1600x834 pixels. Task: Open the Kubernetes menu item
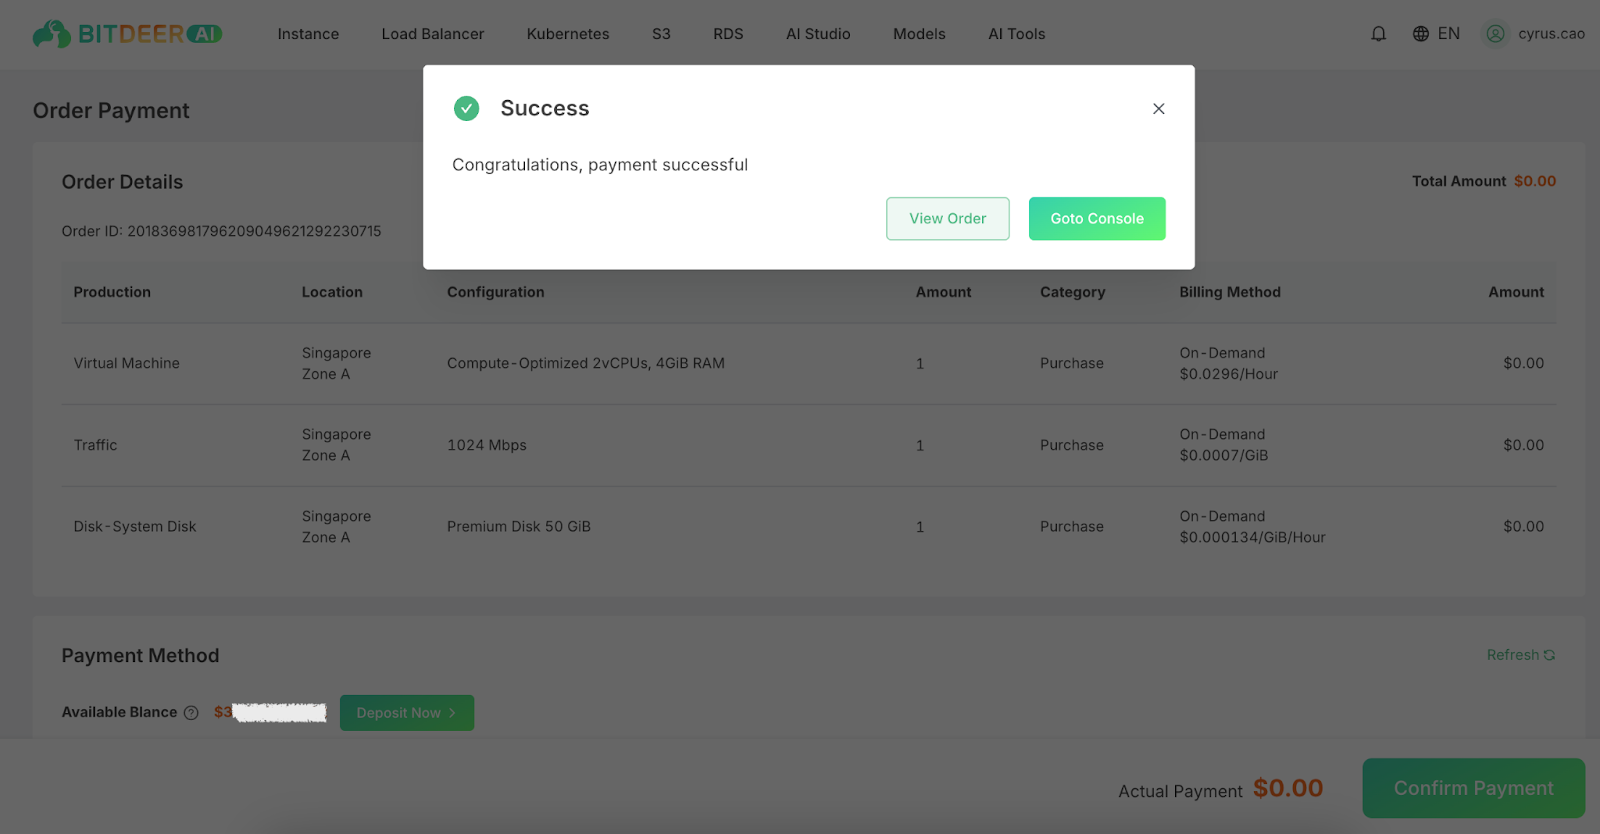coord(568,34)
